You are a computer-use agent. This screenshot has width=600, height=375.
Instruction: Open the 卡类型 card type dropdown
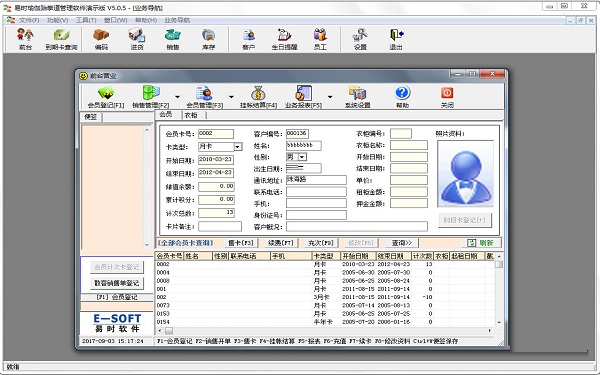[x=238, y=147]
